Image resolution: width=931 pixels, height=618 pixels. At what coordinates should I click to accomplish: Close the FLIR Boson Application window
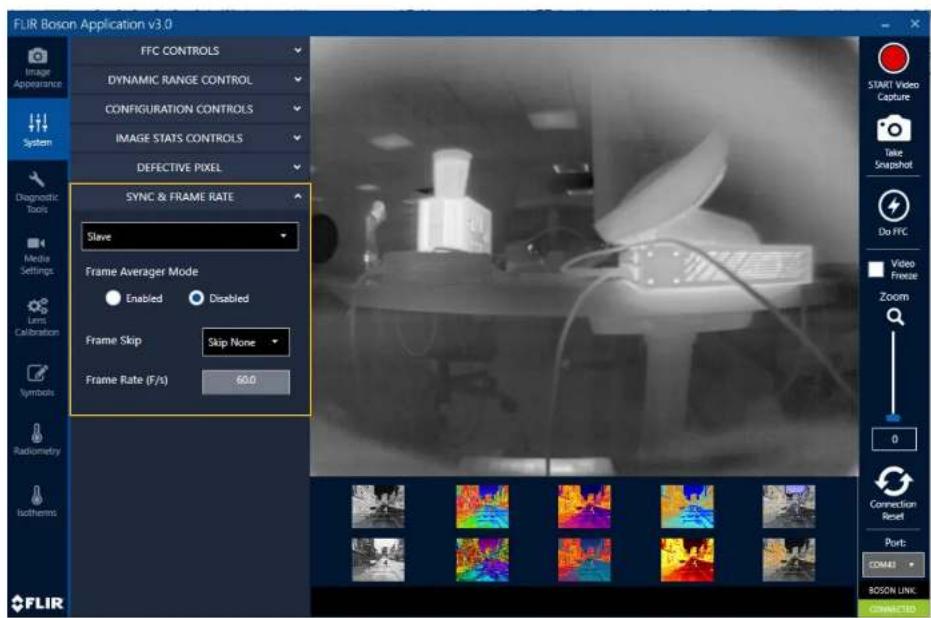pos(915,24)
